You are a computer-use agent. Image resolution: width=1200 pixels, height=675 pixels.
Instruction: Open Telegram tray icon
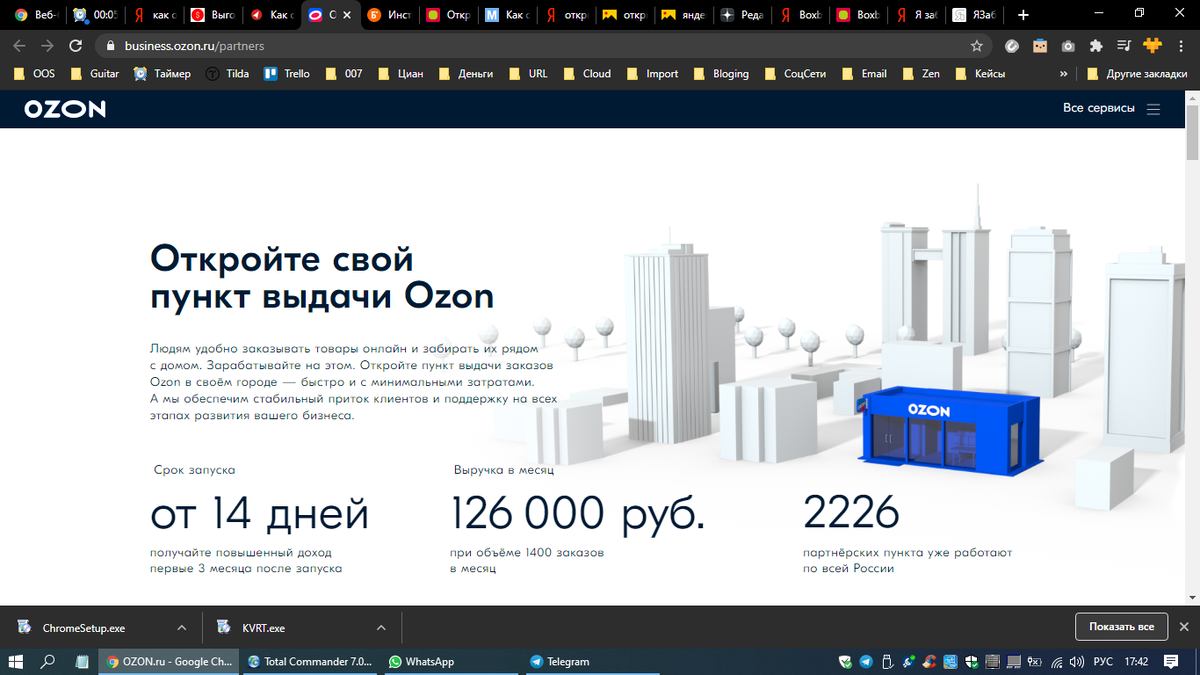point(866,662)
